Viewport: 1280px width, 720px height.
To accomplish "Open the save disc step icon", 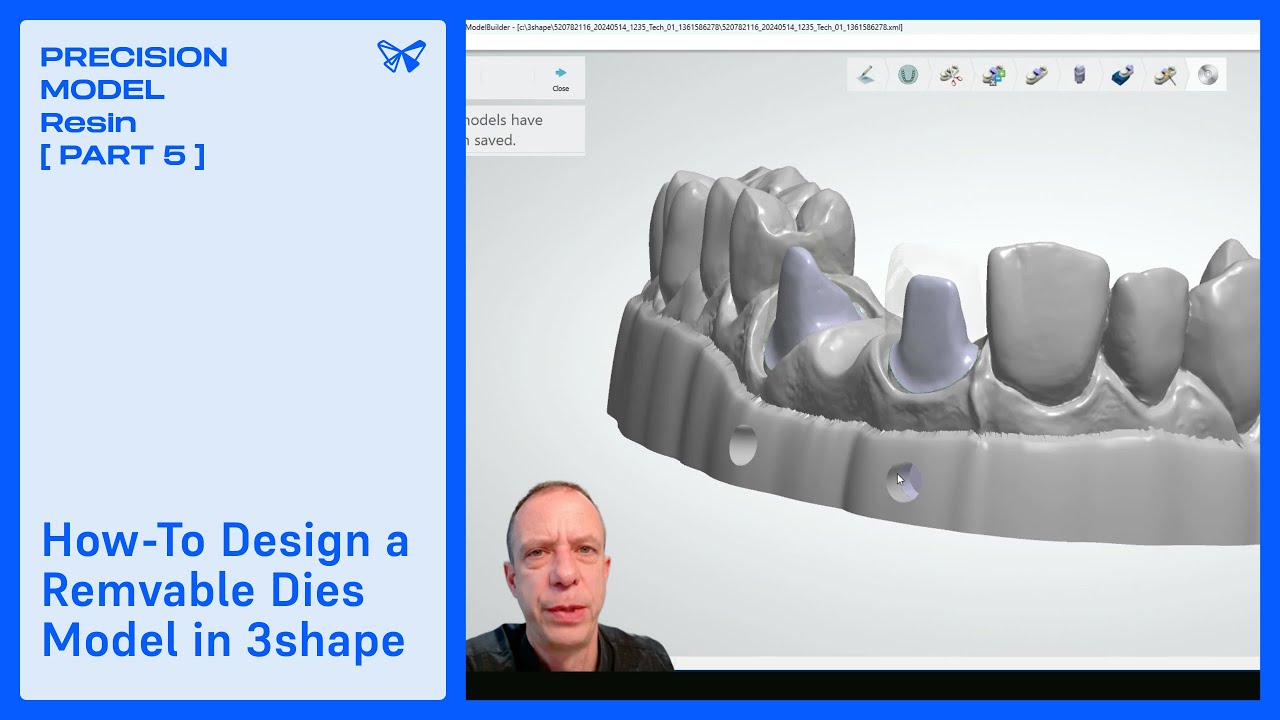I will [1208, 75].
